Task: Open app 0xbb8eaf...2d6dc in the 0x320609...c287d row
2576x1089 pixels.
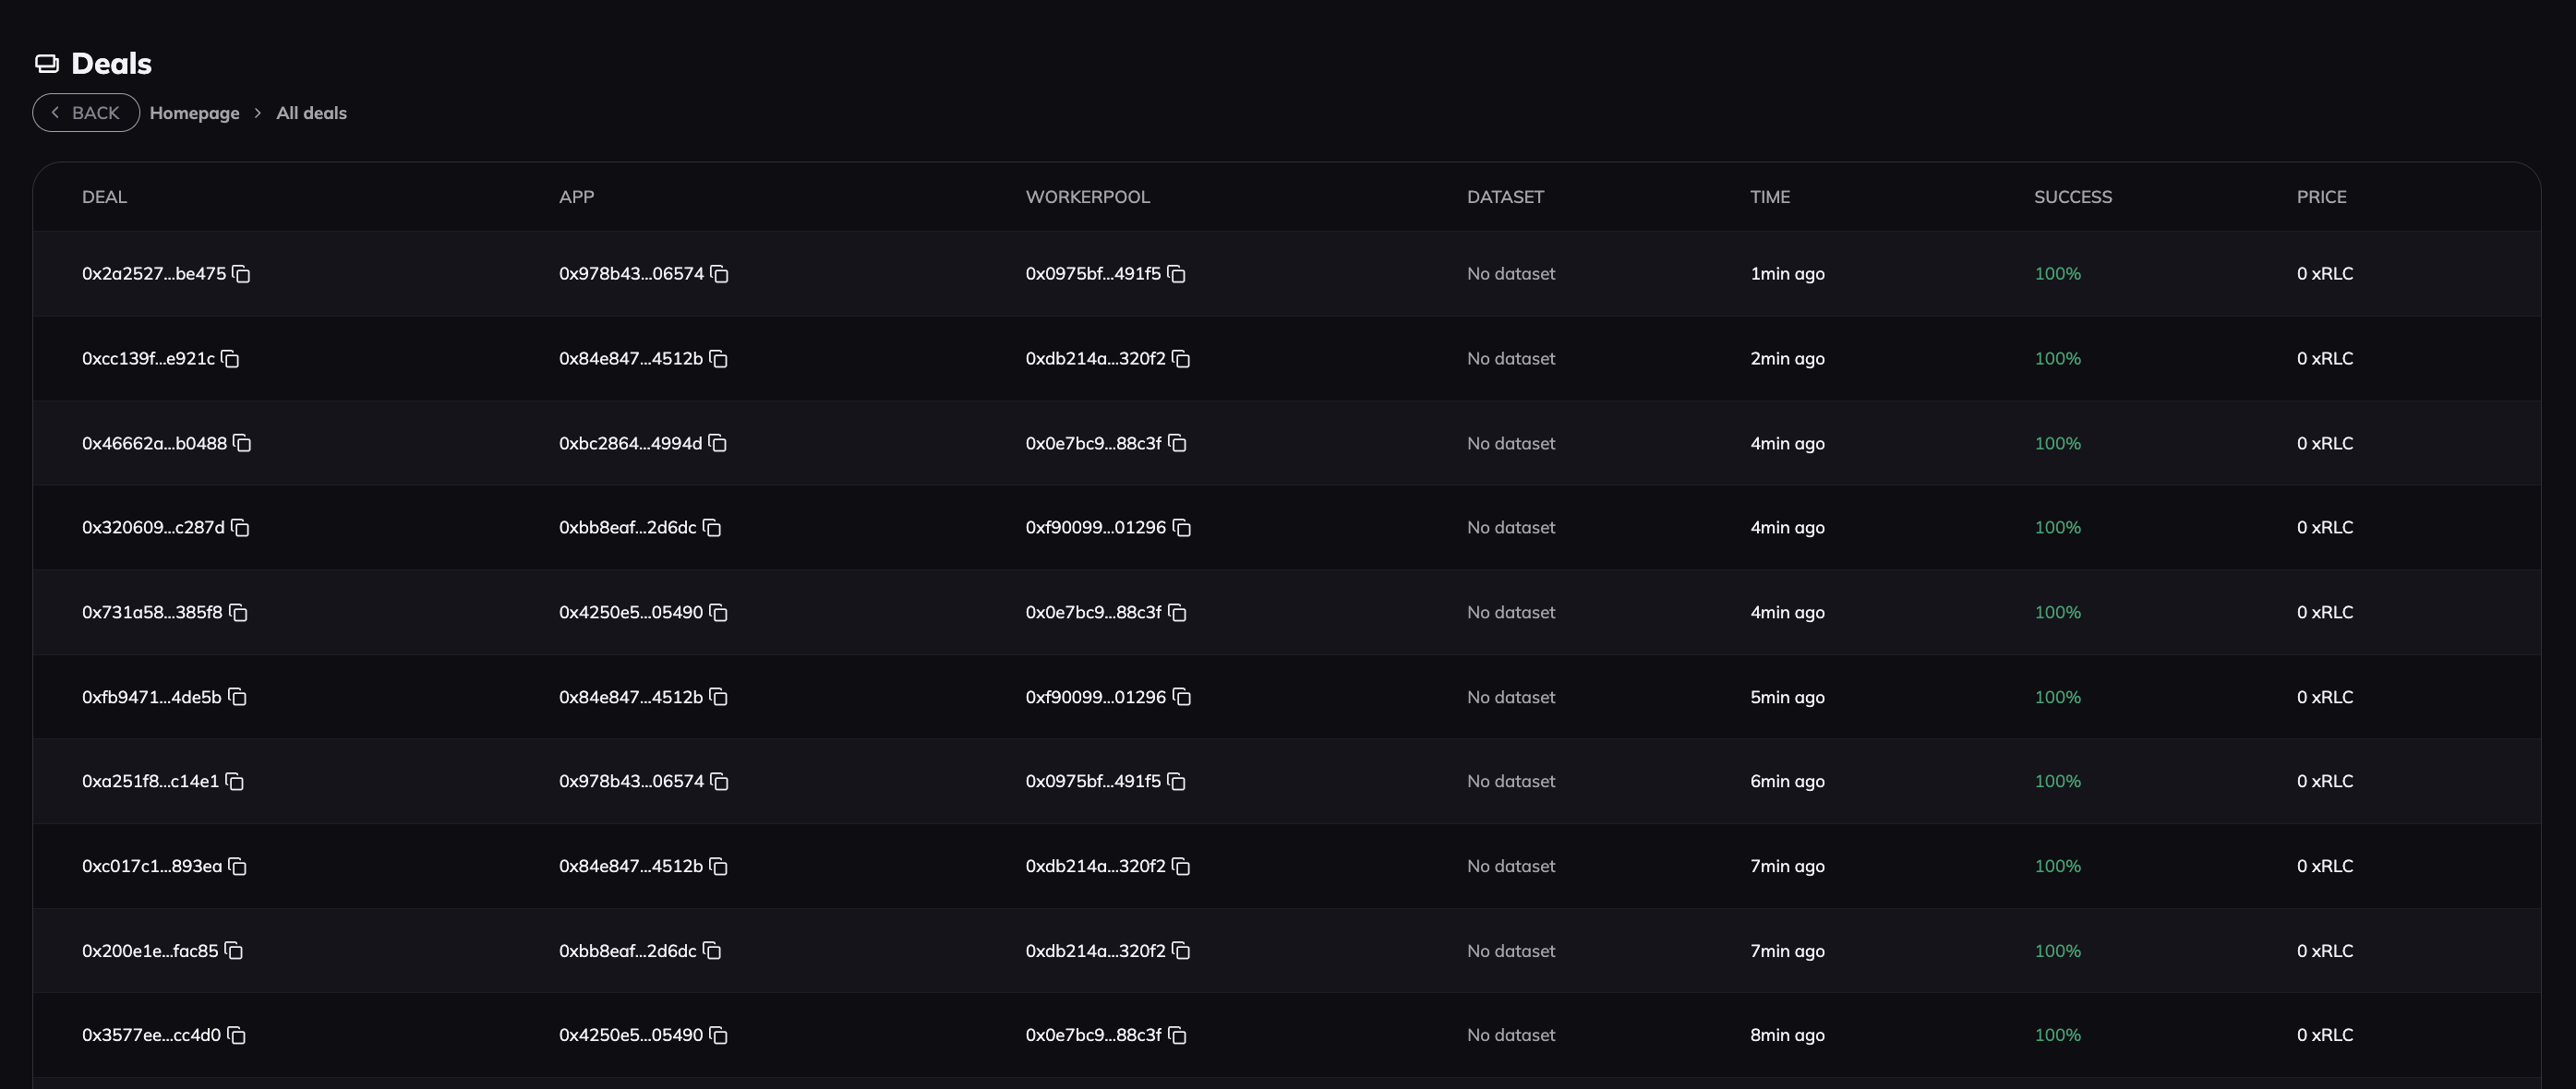Action: (x=627, y=528)
